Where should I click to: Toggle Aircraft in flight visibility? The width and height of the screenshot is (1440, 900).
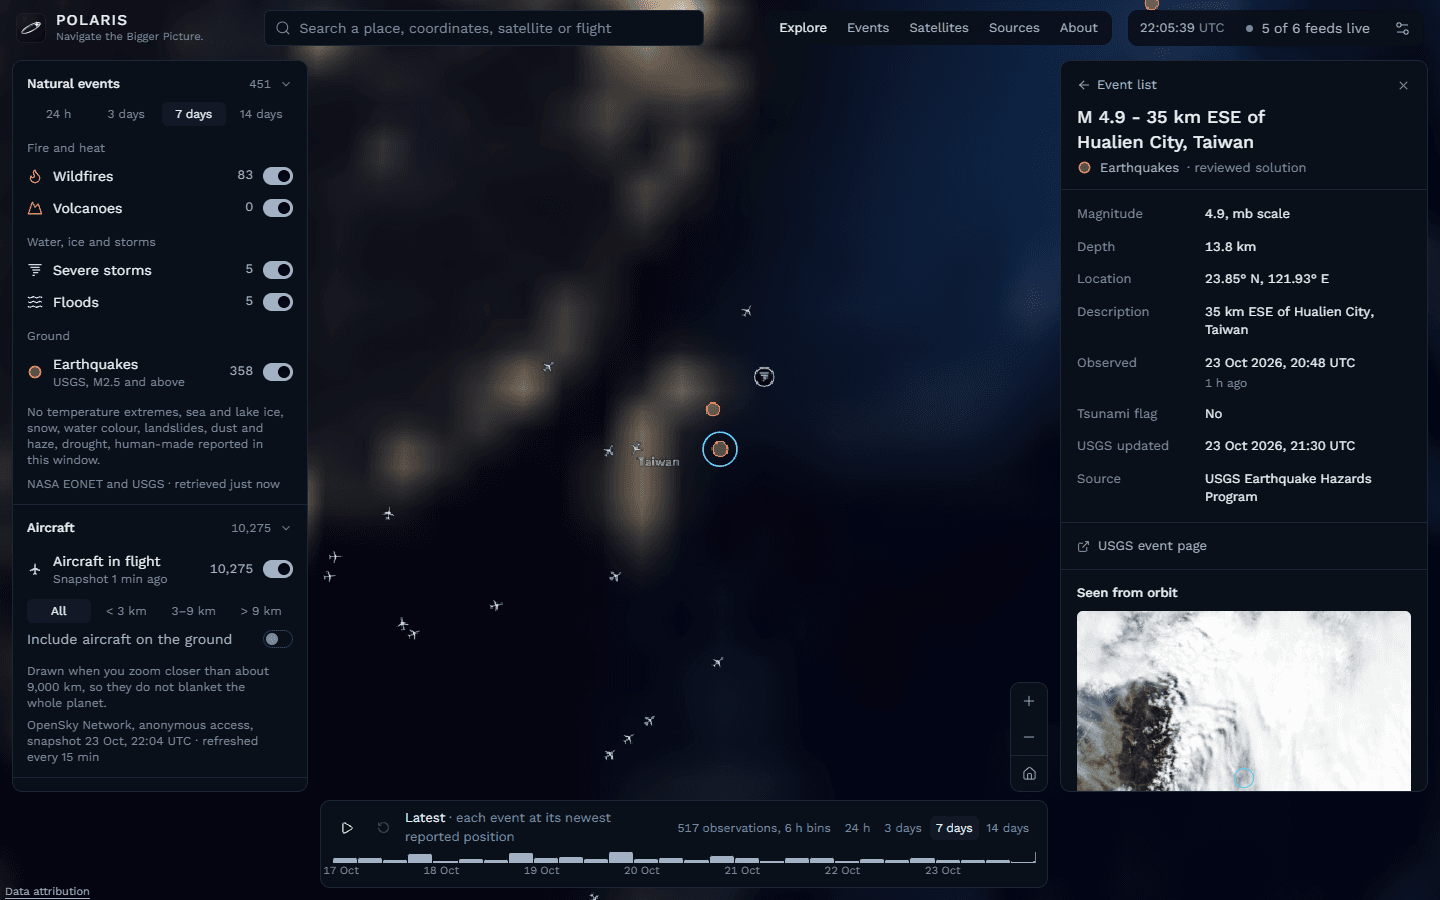point(278,569)
